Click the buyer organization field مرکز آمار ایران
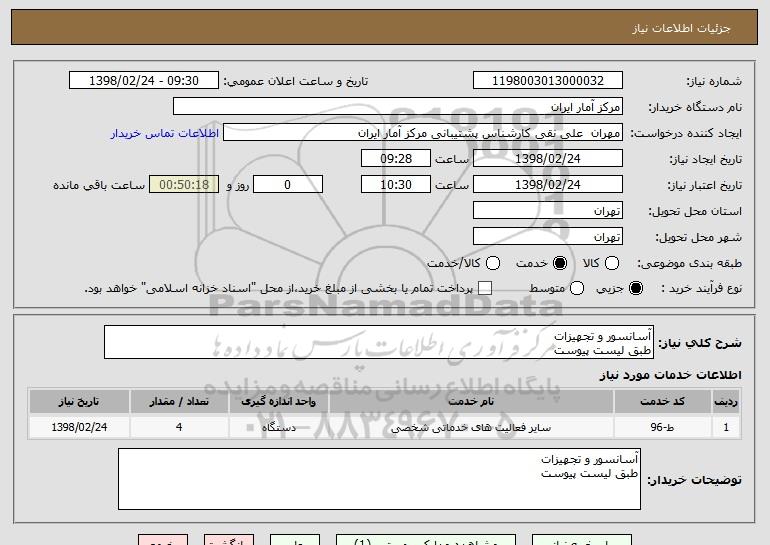The image size is (770, 545). click(398, 107)
